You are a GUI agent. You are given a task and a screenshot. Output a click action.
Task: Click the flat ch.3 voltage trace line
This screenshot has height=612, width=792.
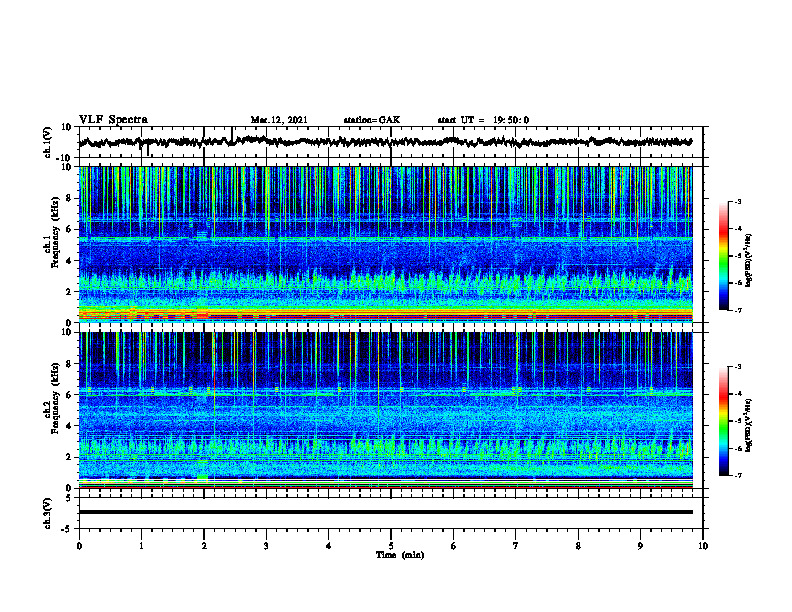[385, 512]
